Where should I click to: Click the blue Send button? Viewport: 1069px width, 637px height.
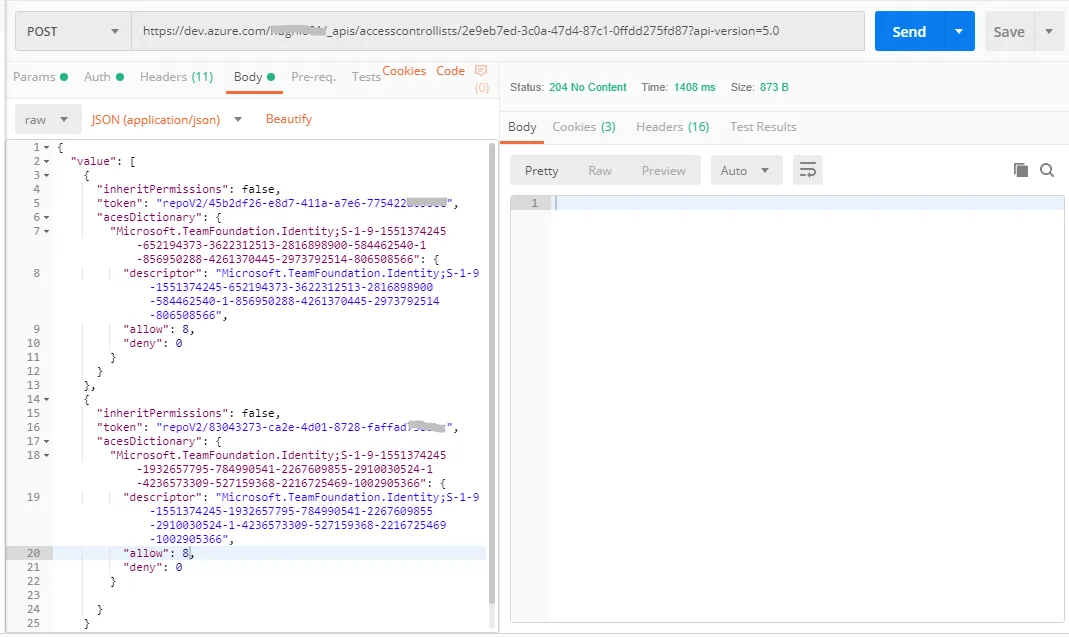[x=908, y=31]
